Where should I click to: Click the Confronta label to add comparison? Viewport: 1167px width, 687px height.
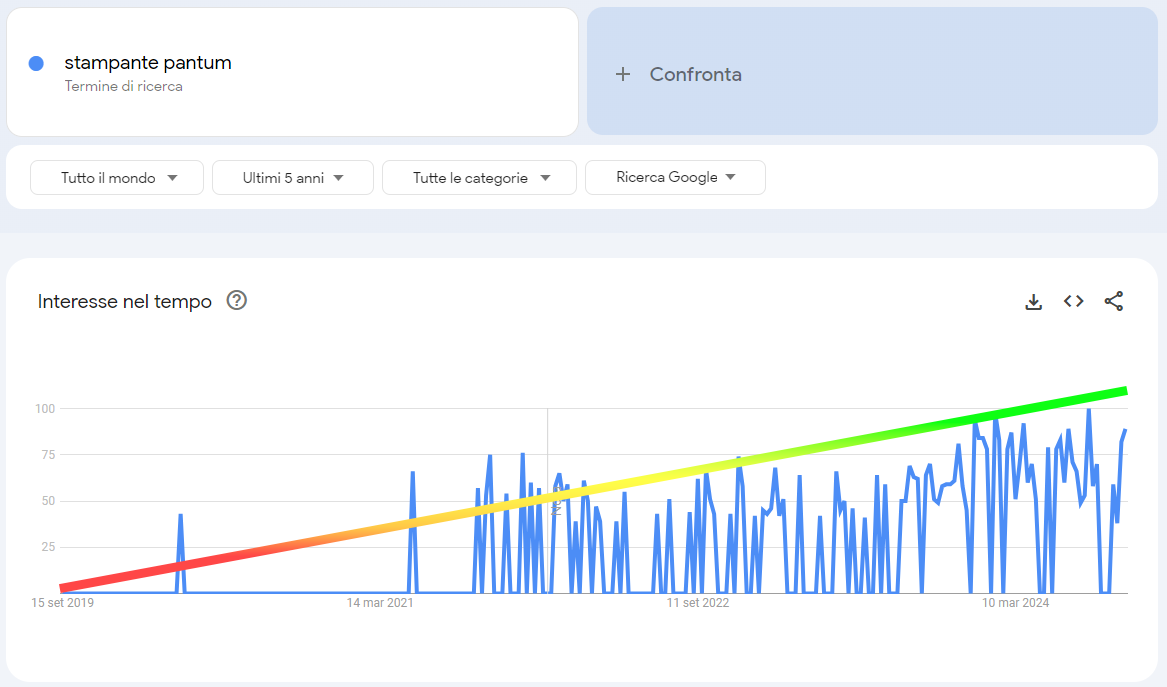(x=695, y=75)
